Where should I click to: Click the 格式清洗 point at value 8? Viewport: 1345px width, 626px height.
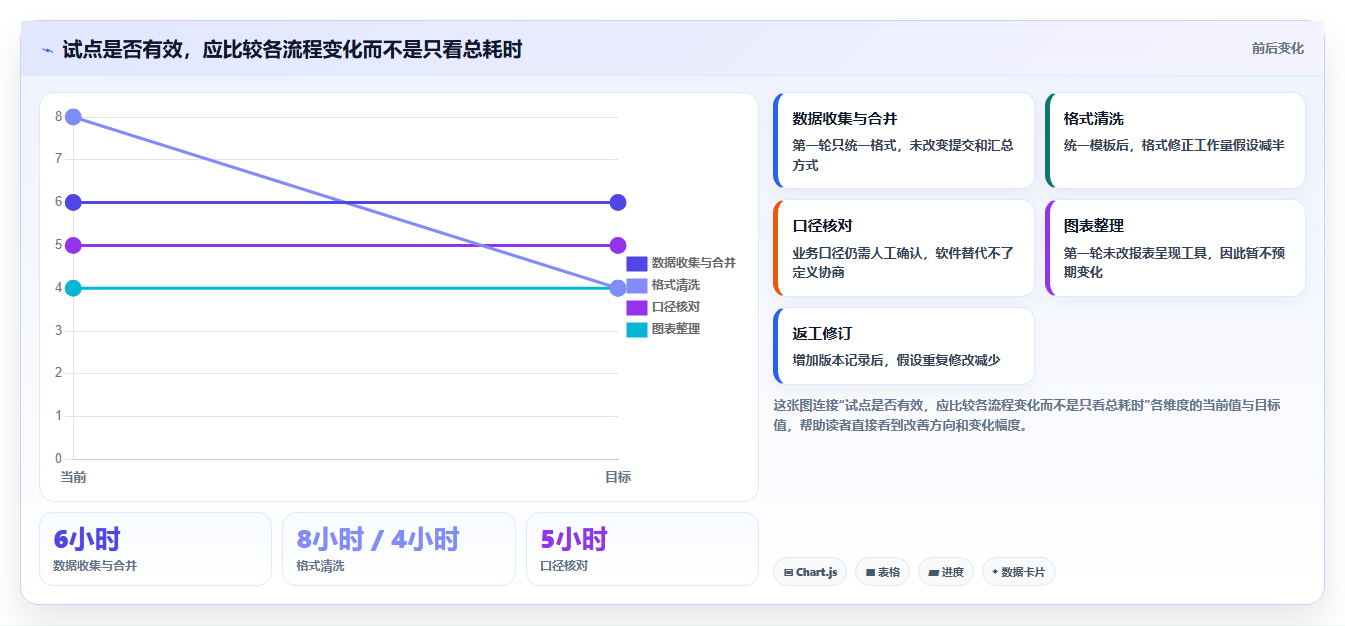click(73, 117)
